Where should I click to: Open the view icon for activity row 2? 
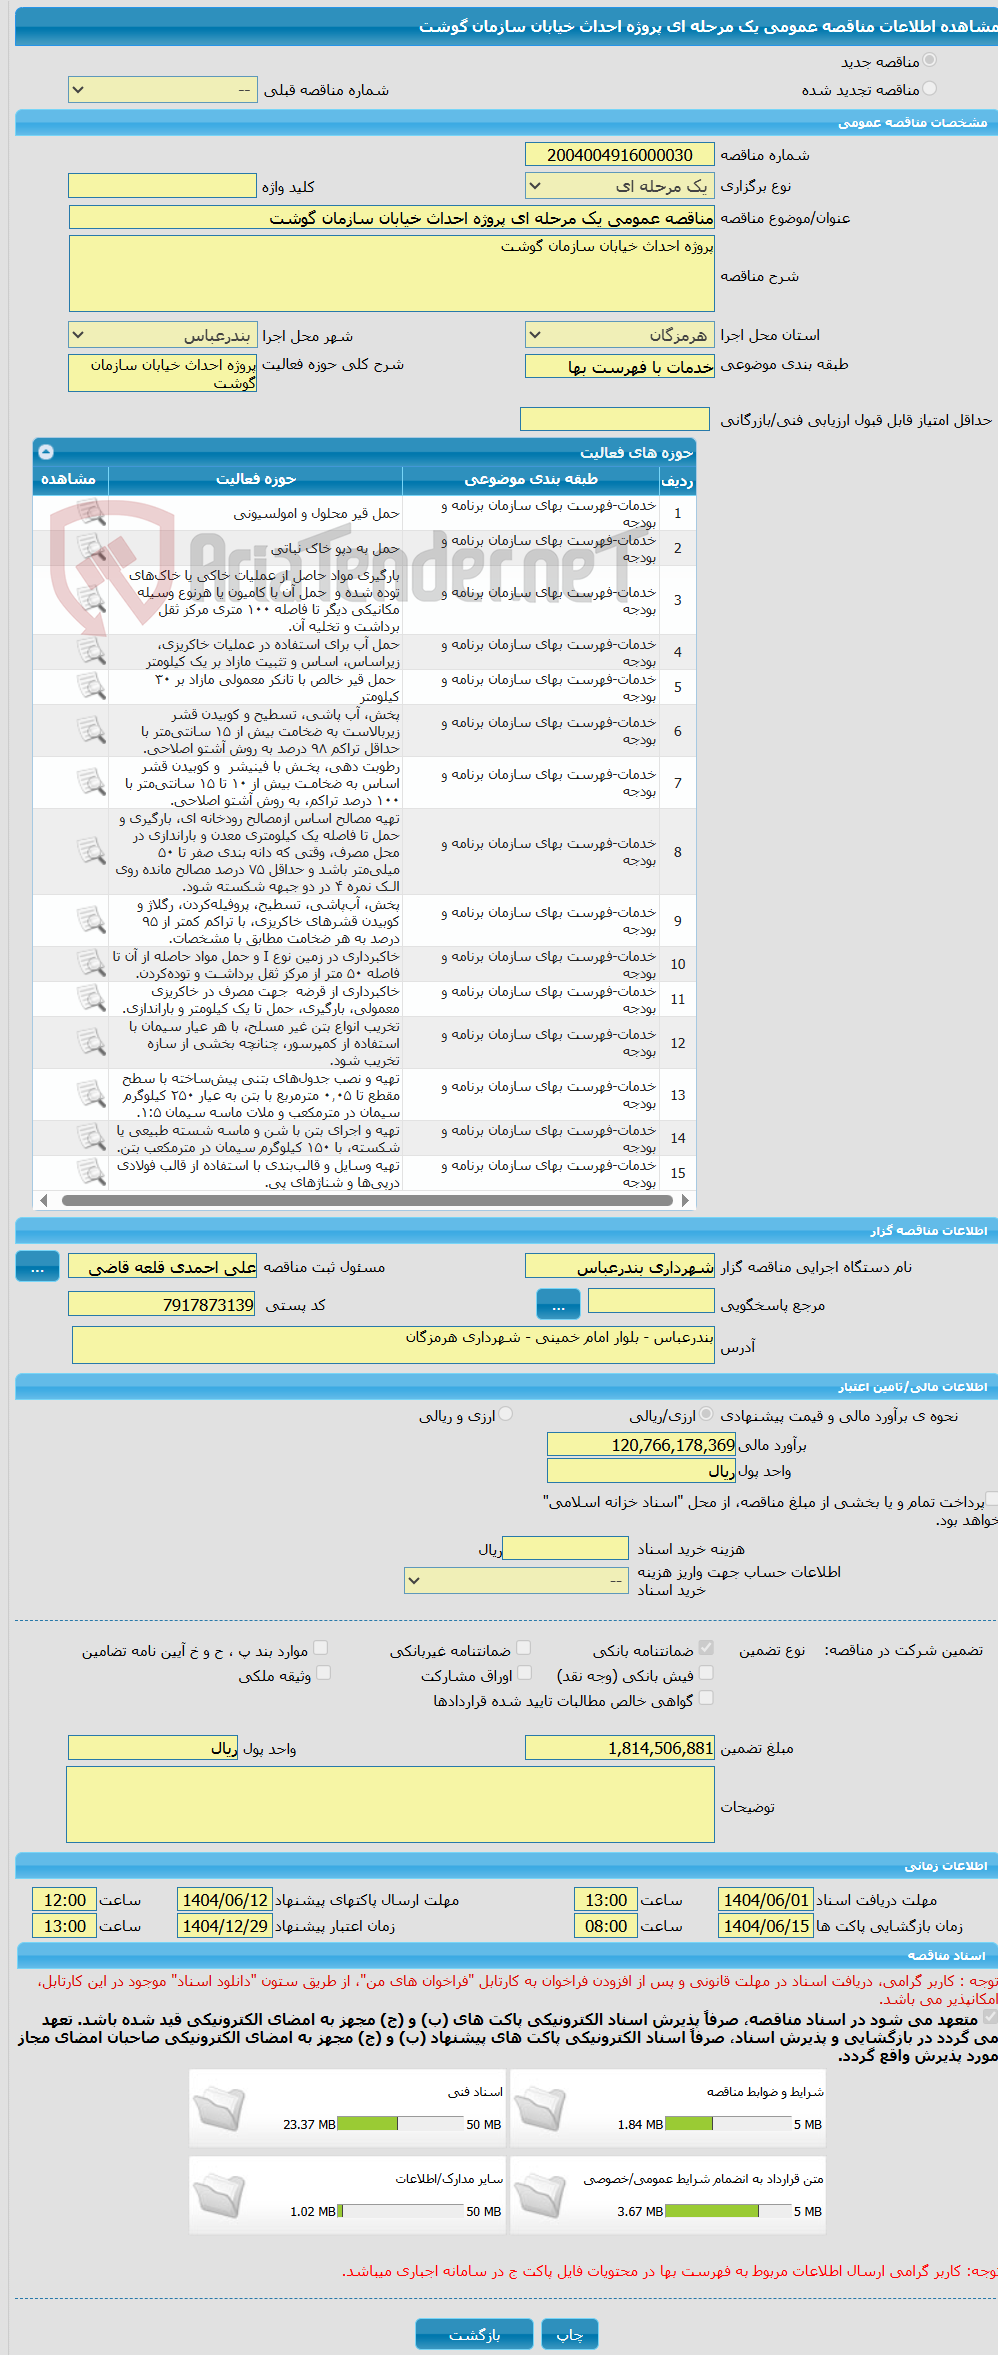click(91, 548)
